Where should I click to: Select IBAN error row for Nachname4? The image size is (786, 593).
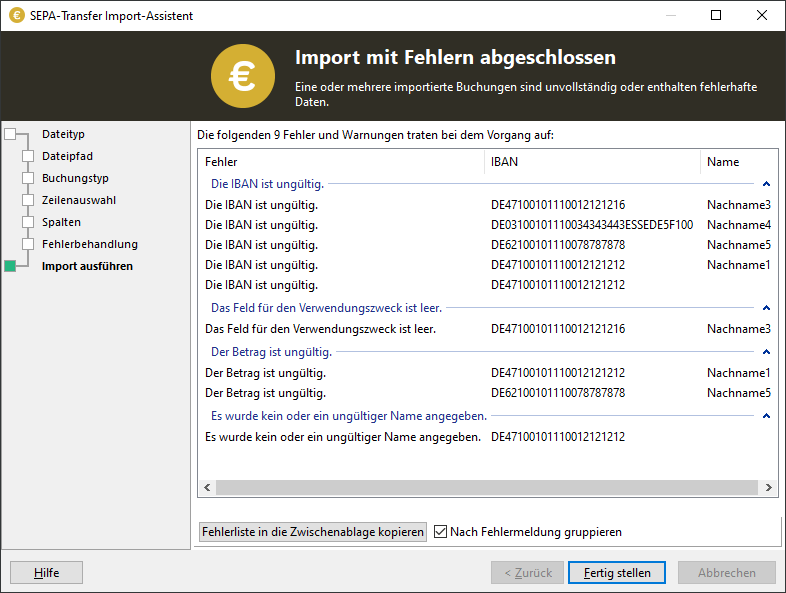(488, 225)
